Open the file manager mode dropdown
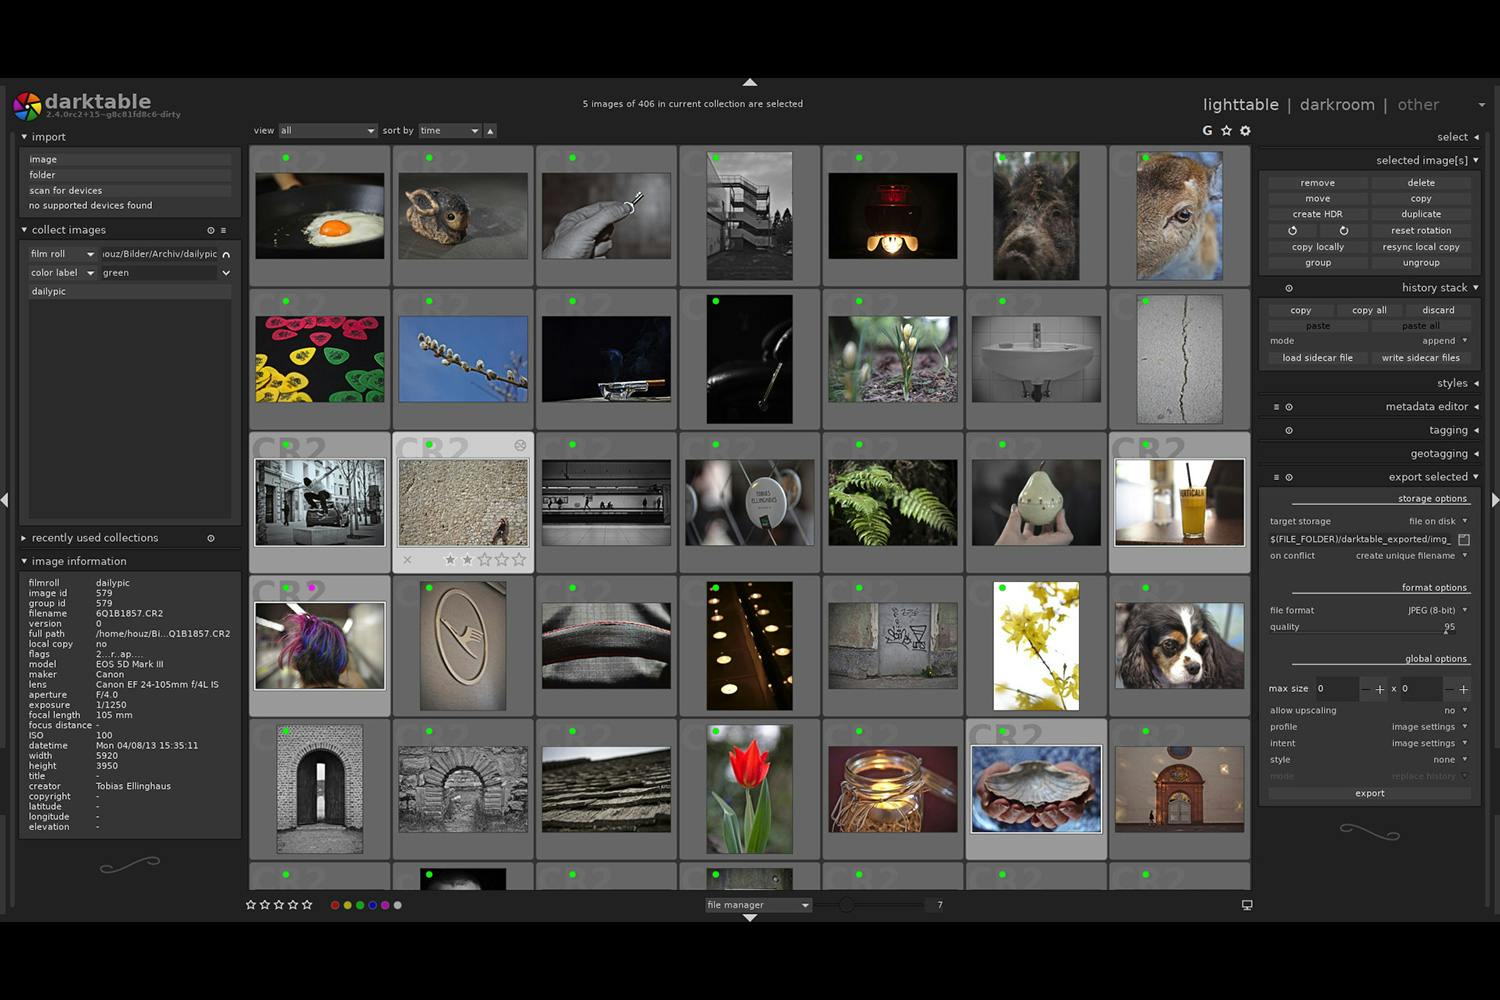 point(757,904)
